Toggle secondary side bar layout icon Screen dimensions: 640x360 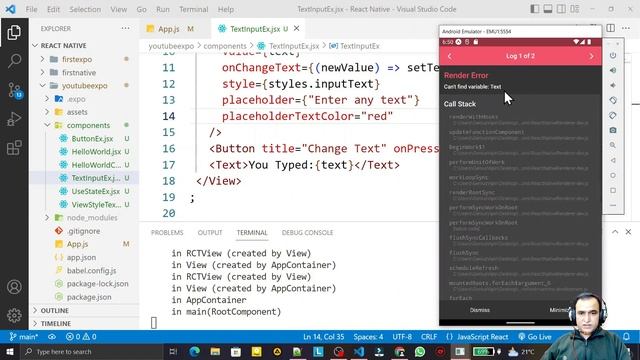[x=561, y=9]
